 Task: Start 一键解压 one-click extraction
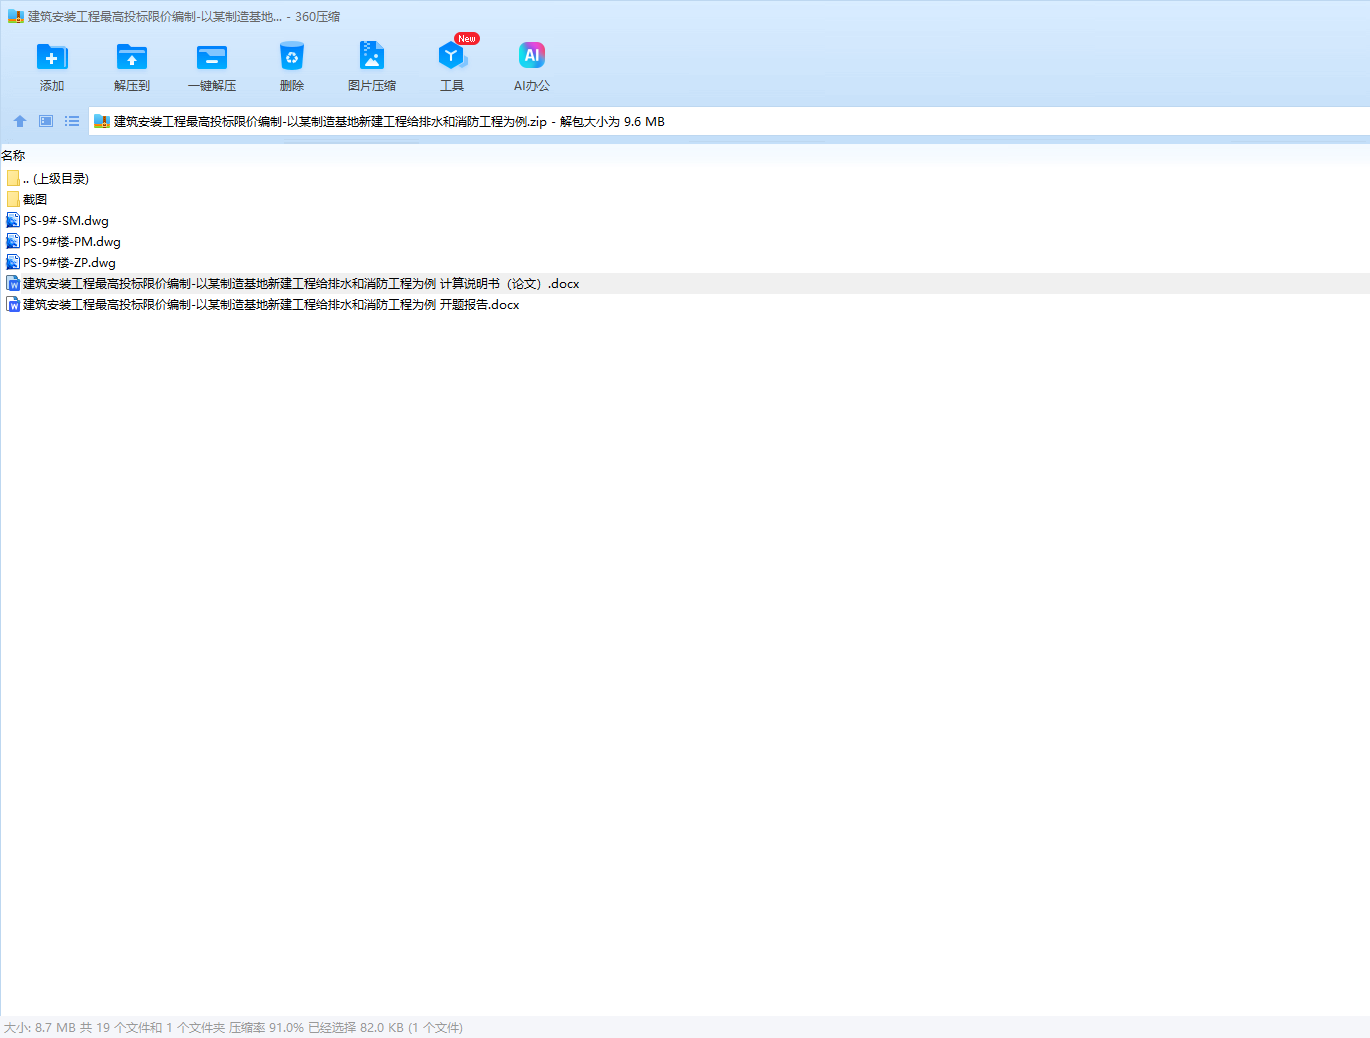(x=212, y=57)
